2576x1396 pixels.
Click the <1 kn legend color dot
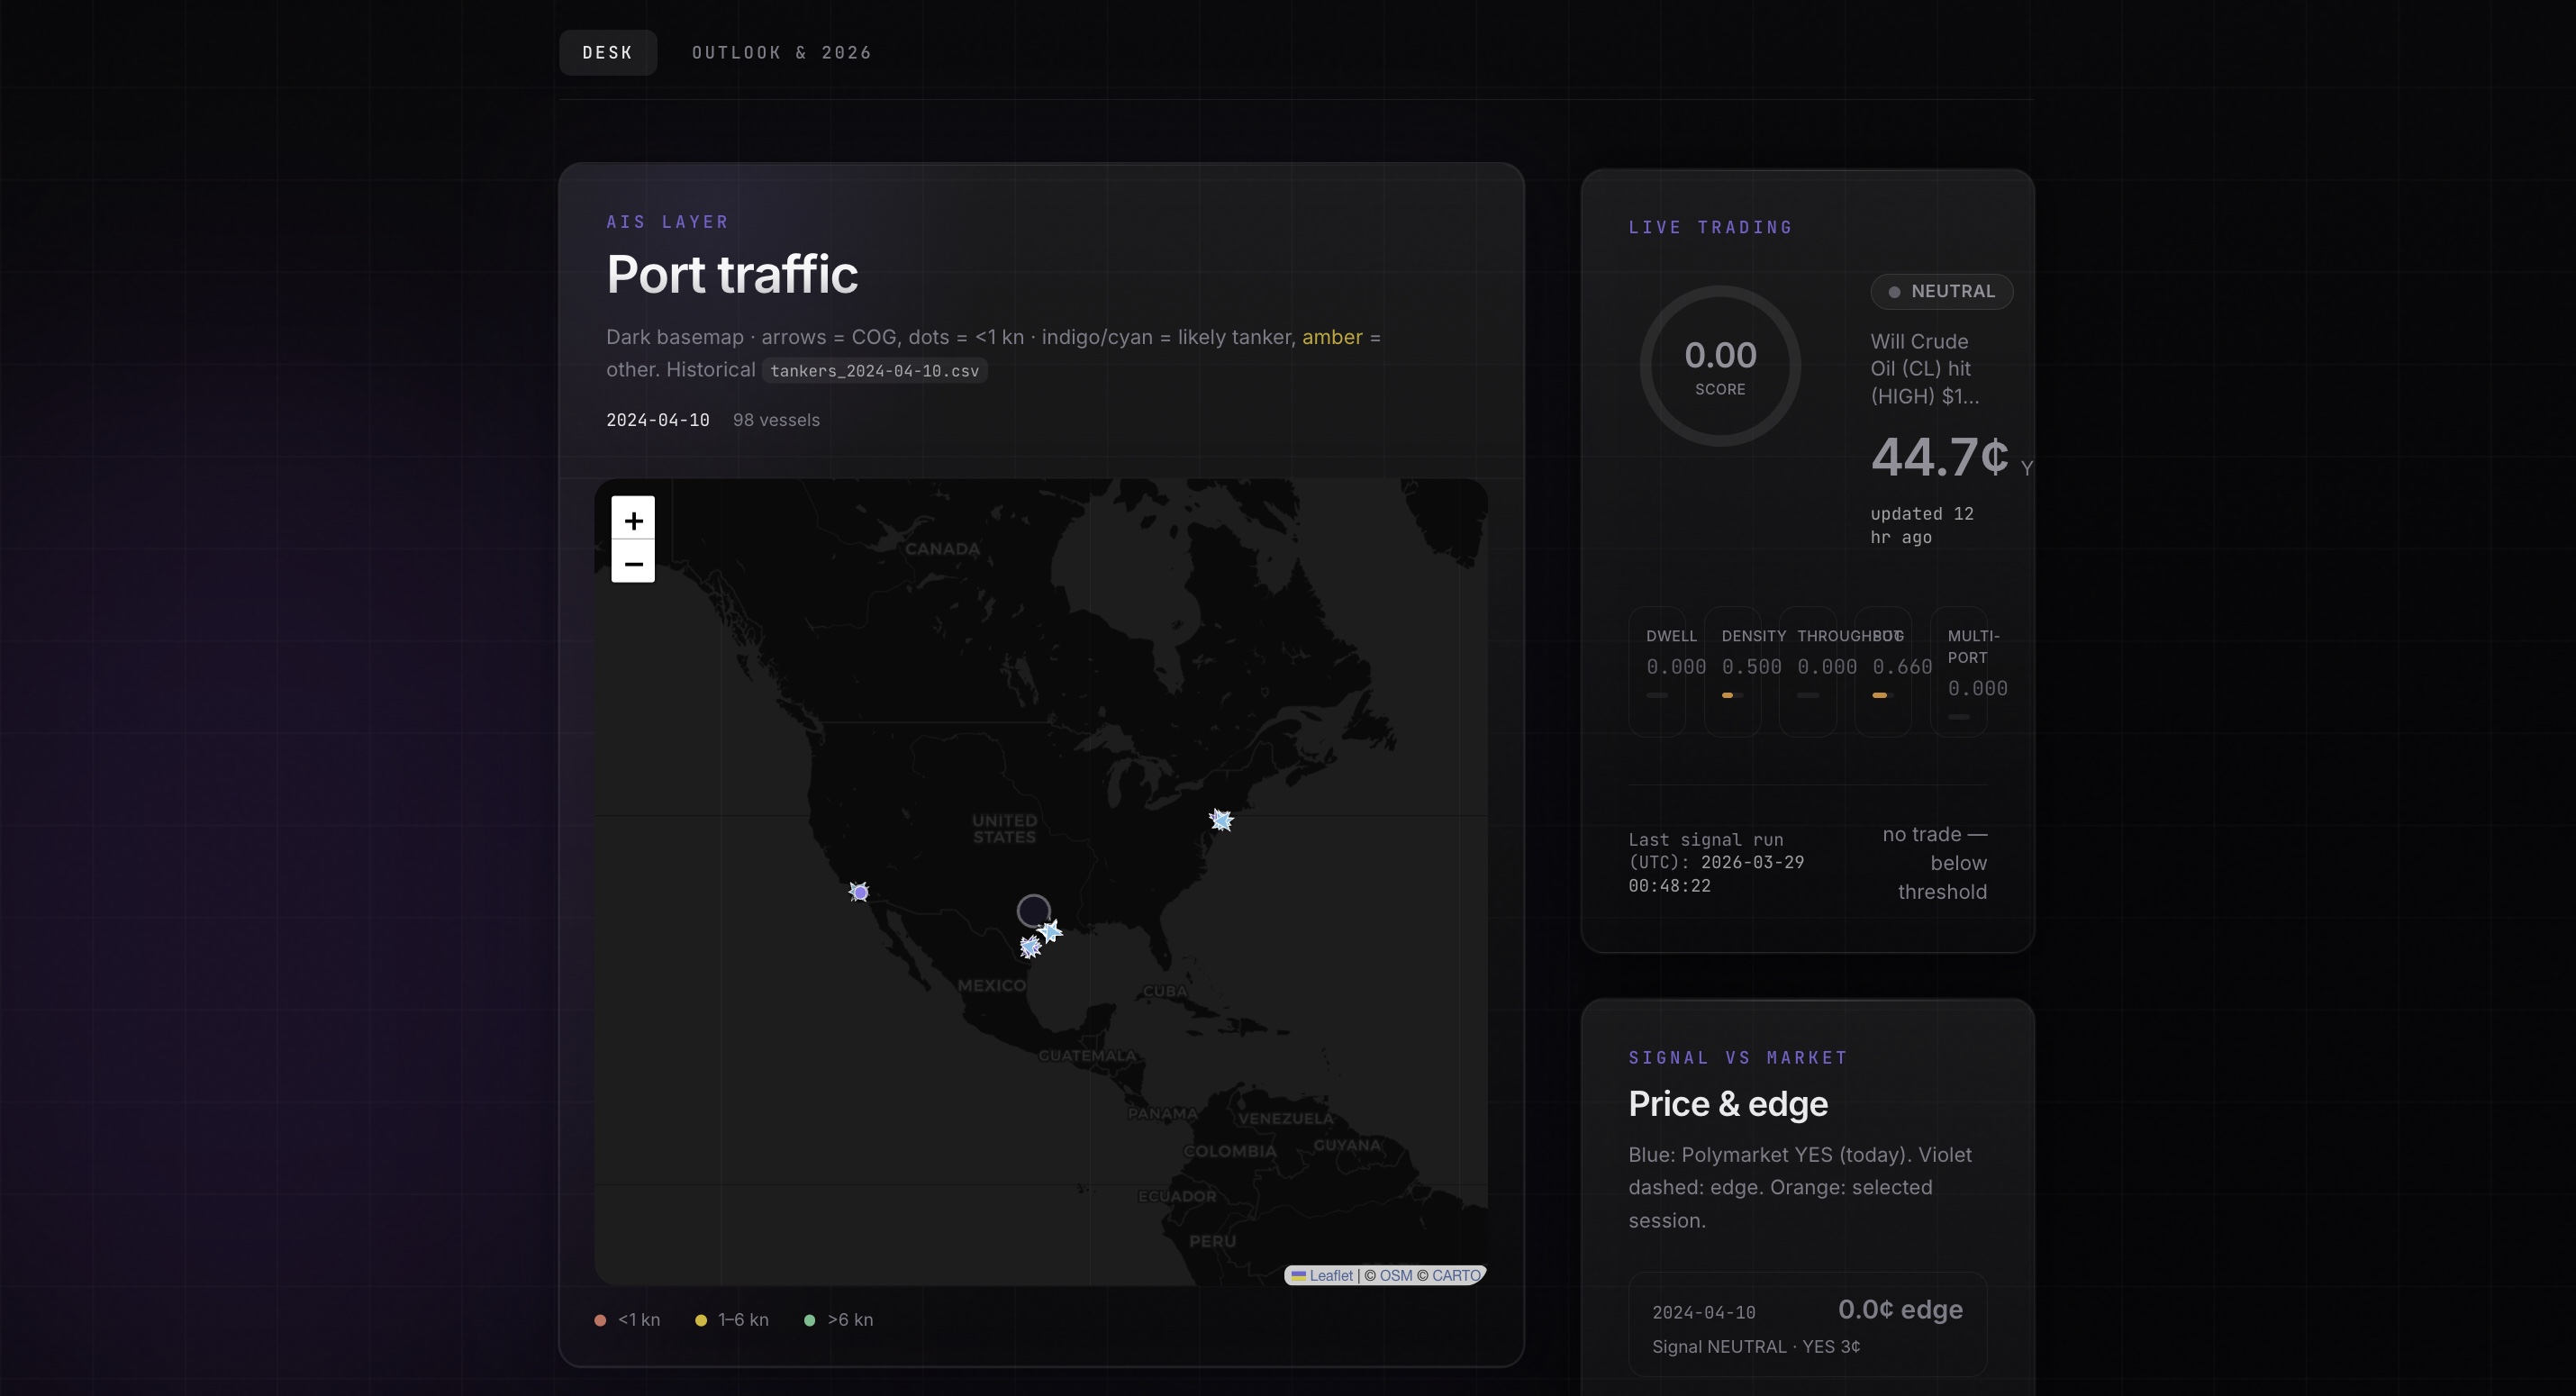600,1320
